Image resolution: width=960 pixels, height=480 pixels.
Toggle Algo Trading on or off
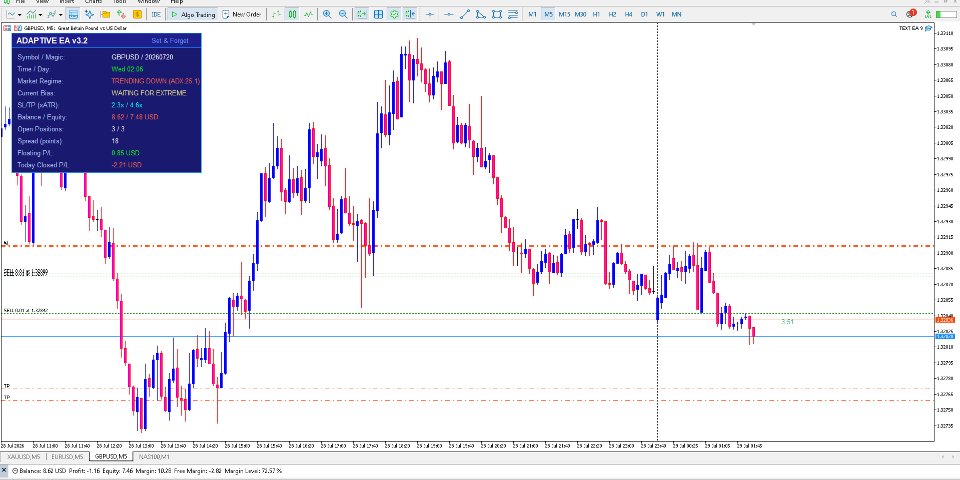tap(193, 14)
